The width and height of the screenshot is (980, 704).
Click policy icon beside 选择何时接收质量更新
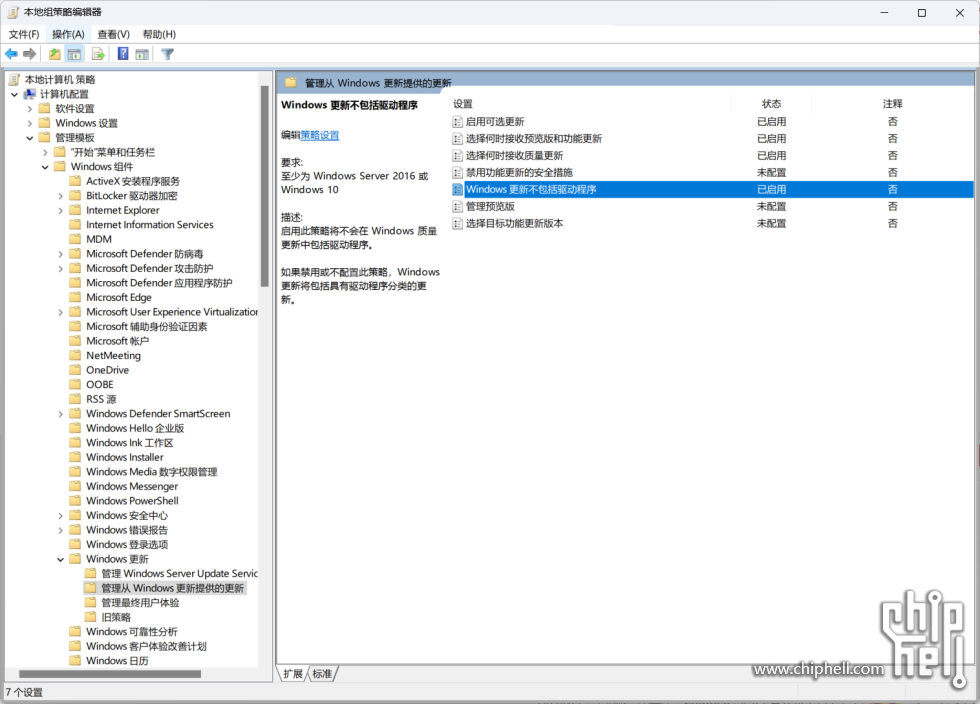coord(458,156)
